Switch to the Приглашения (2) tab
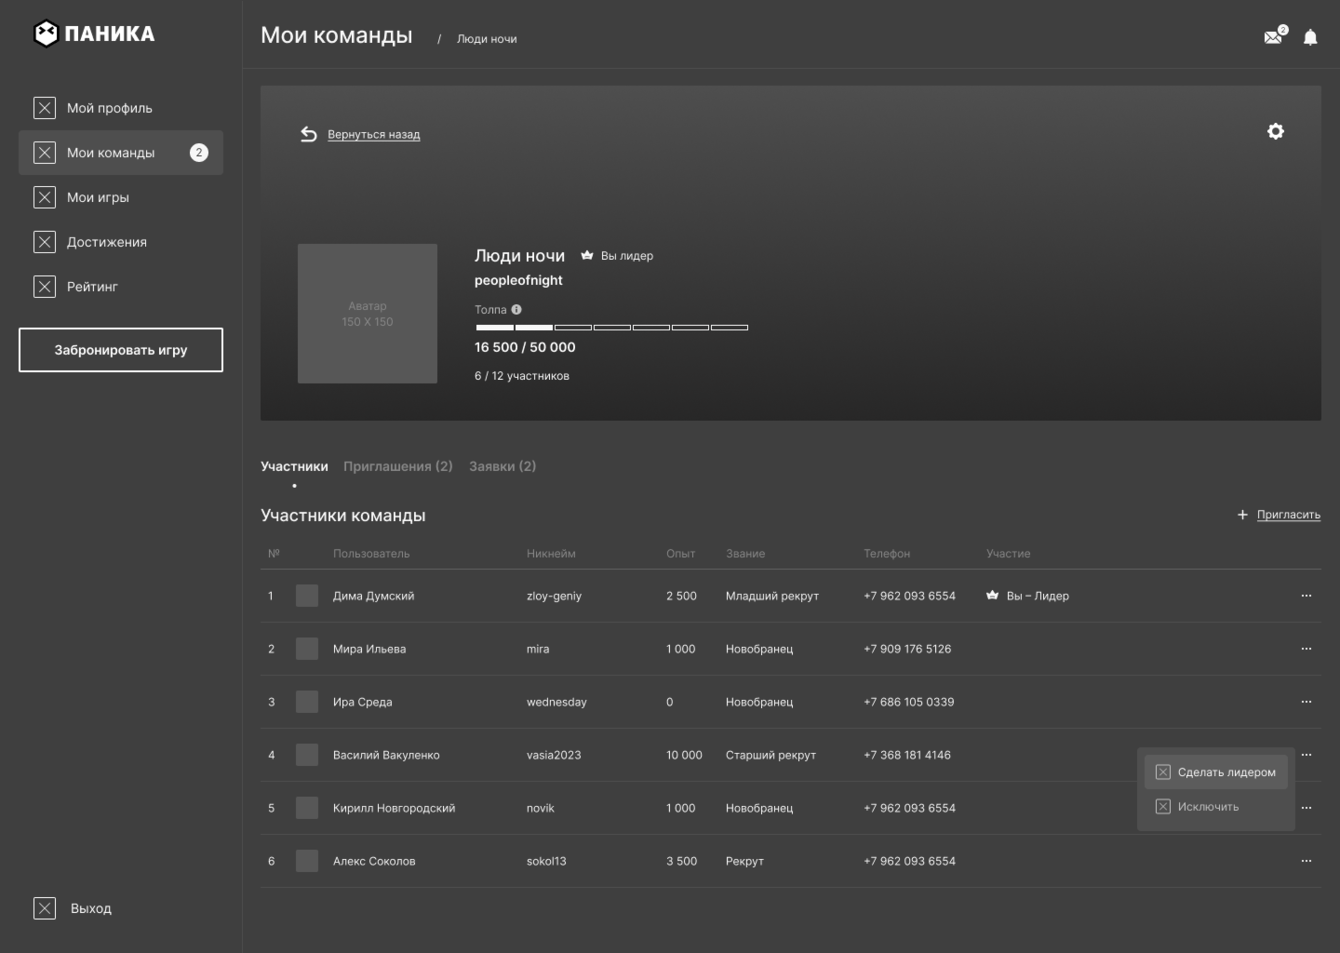Image resolution: width=1340 pixels, height=953 pixels. (397, 467)
